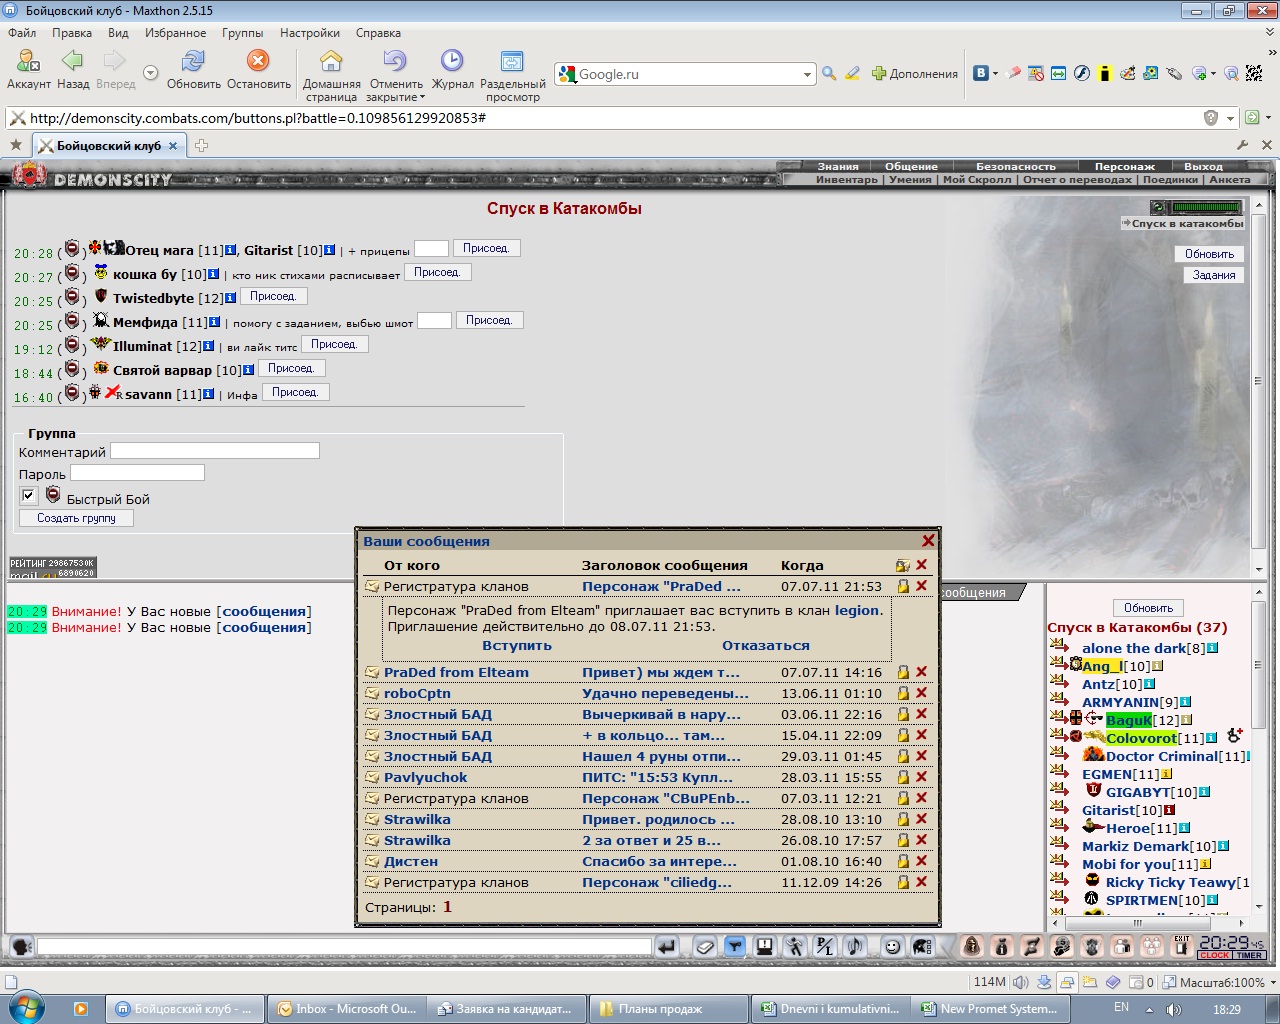
Task: Toggle lock on Дистен message row
Action: [903, 861]
